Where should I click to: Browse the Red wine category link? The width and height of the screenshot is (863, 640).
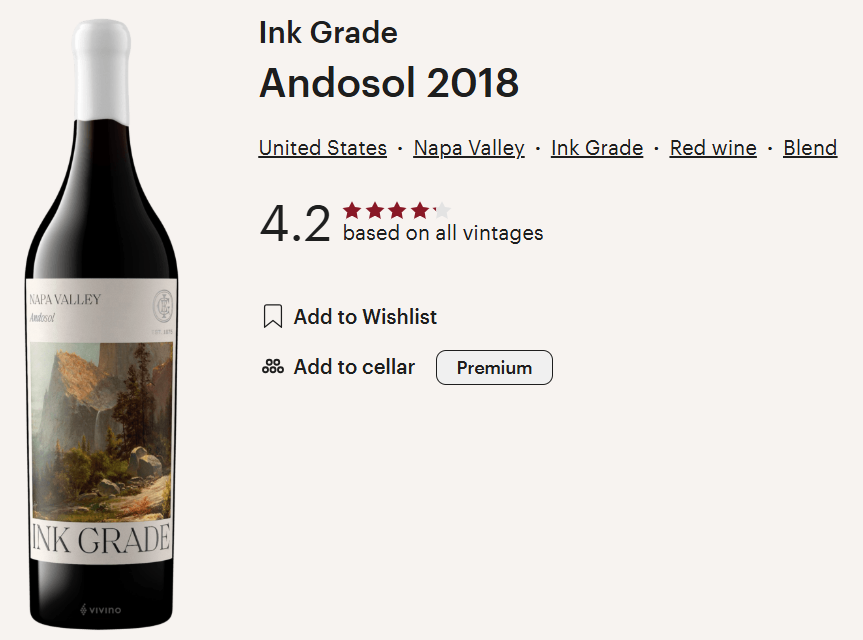coord(712,147)
